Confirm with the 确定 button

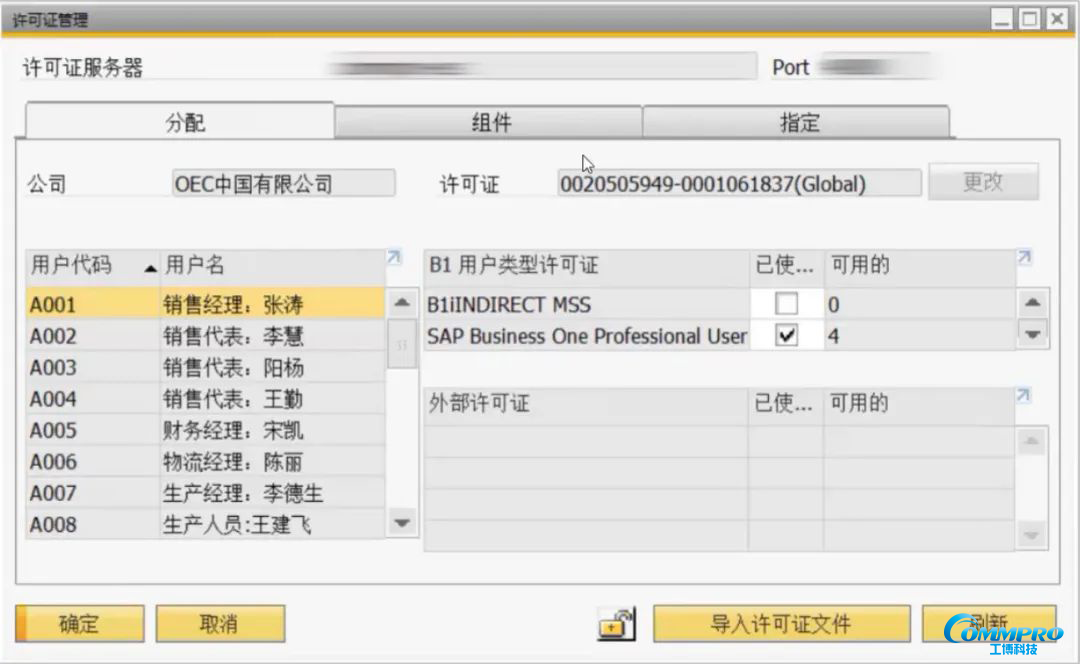(78, 623)
